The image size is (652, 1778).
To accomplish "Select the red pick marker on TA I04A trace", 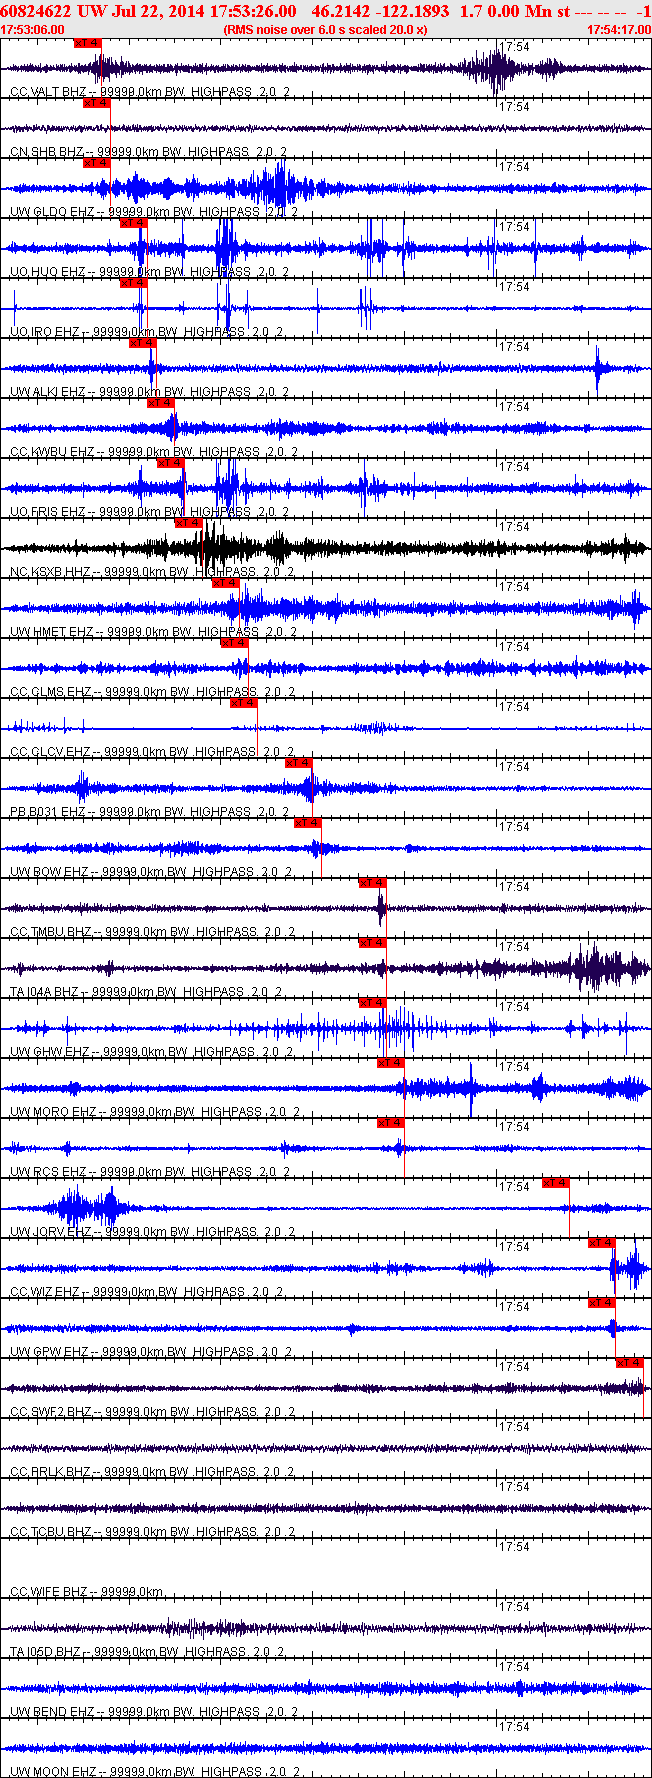I will [373, 943].
